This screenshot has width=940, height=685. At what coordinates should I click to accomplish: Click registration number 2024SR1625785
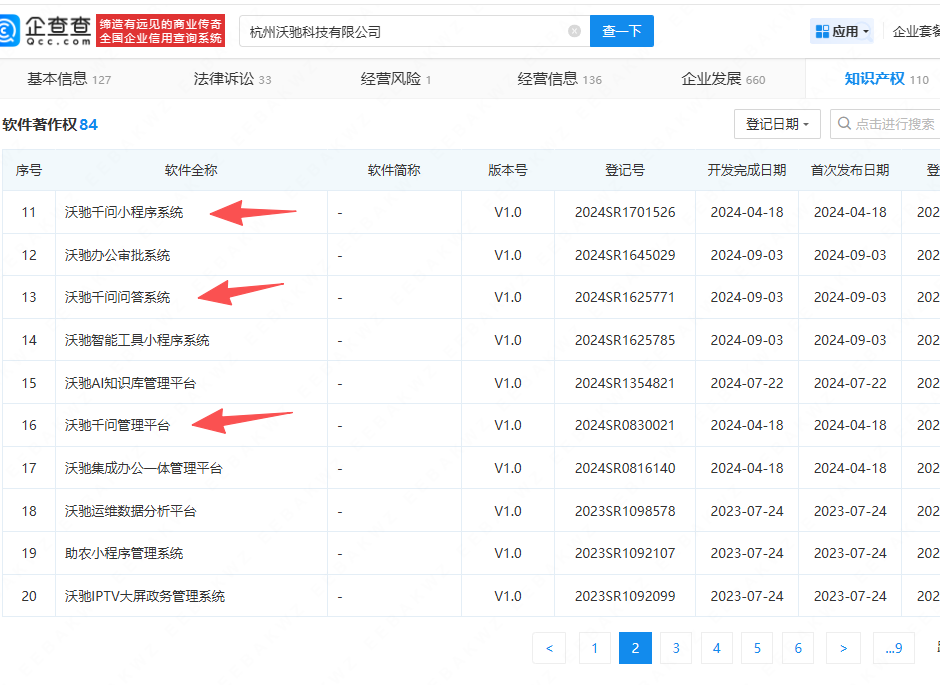click(x=625, y=340)
